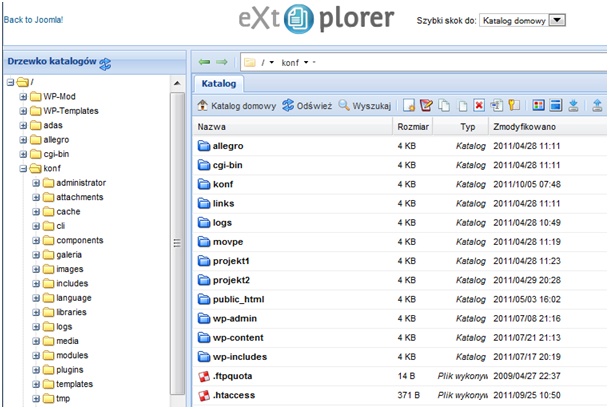Click the new file/folder toolbar icon
The image size is (609, 409).
click(409, 105)
